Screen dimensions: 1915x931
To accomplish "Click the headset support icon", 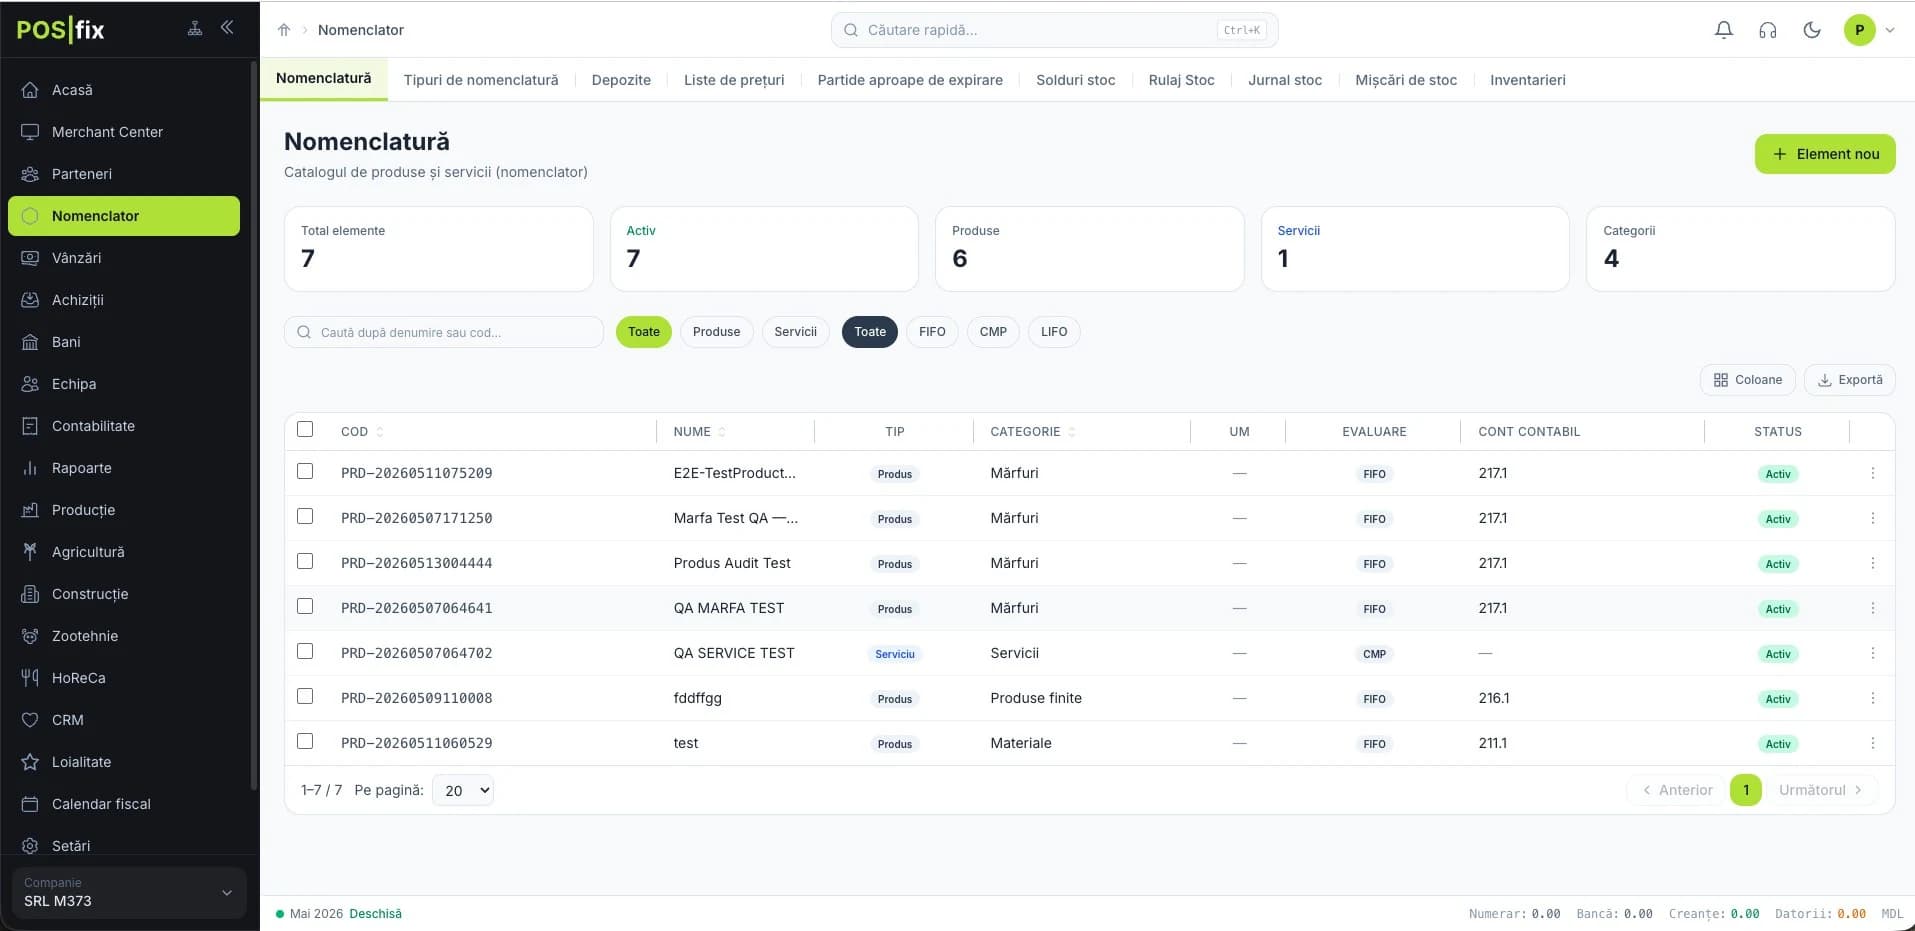I will pos(1768,30).
